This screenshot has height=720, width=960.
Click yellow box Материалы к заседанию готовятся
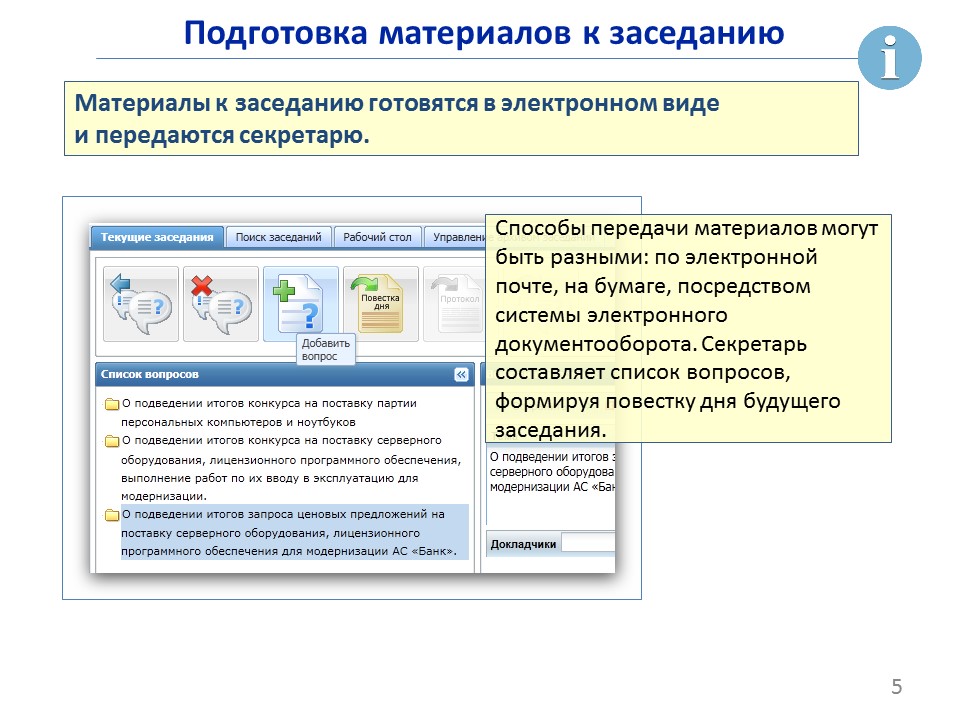point(461,119)
